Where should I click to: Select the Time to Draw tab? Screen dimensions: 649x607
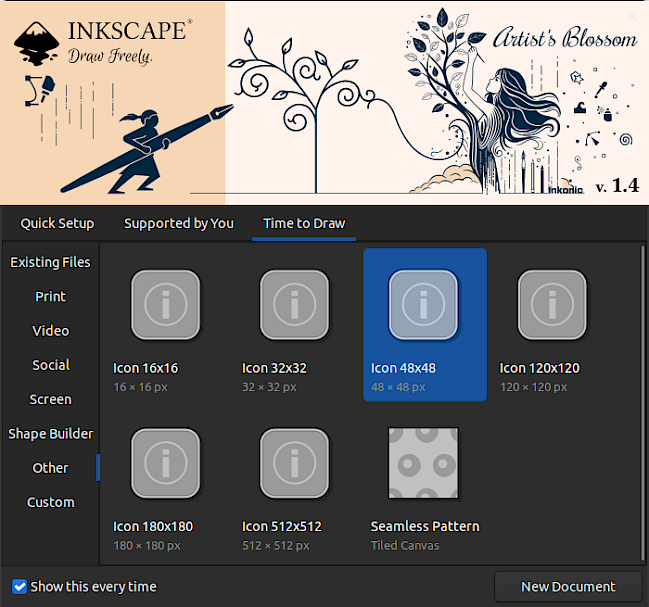pos(304,223)
